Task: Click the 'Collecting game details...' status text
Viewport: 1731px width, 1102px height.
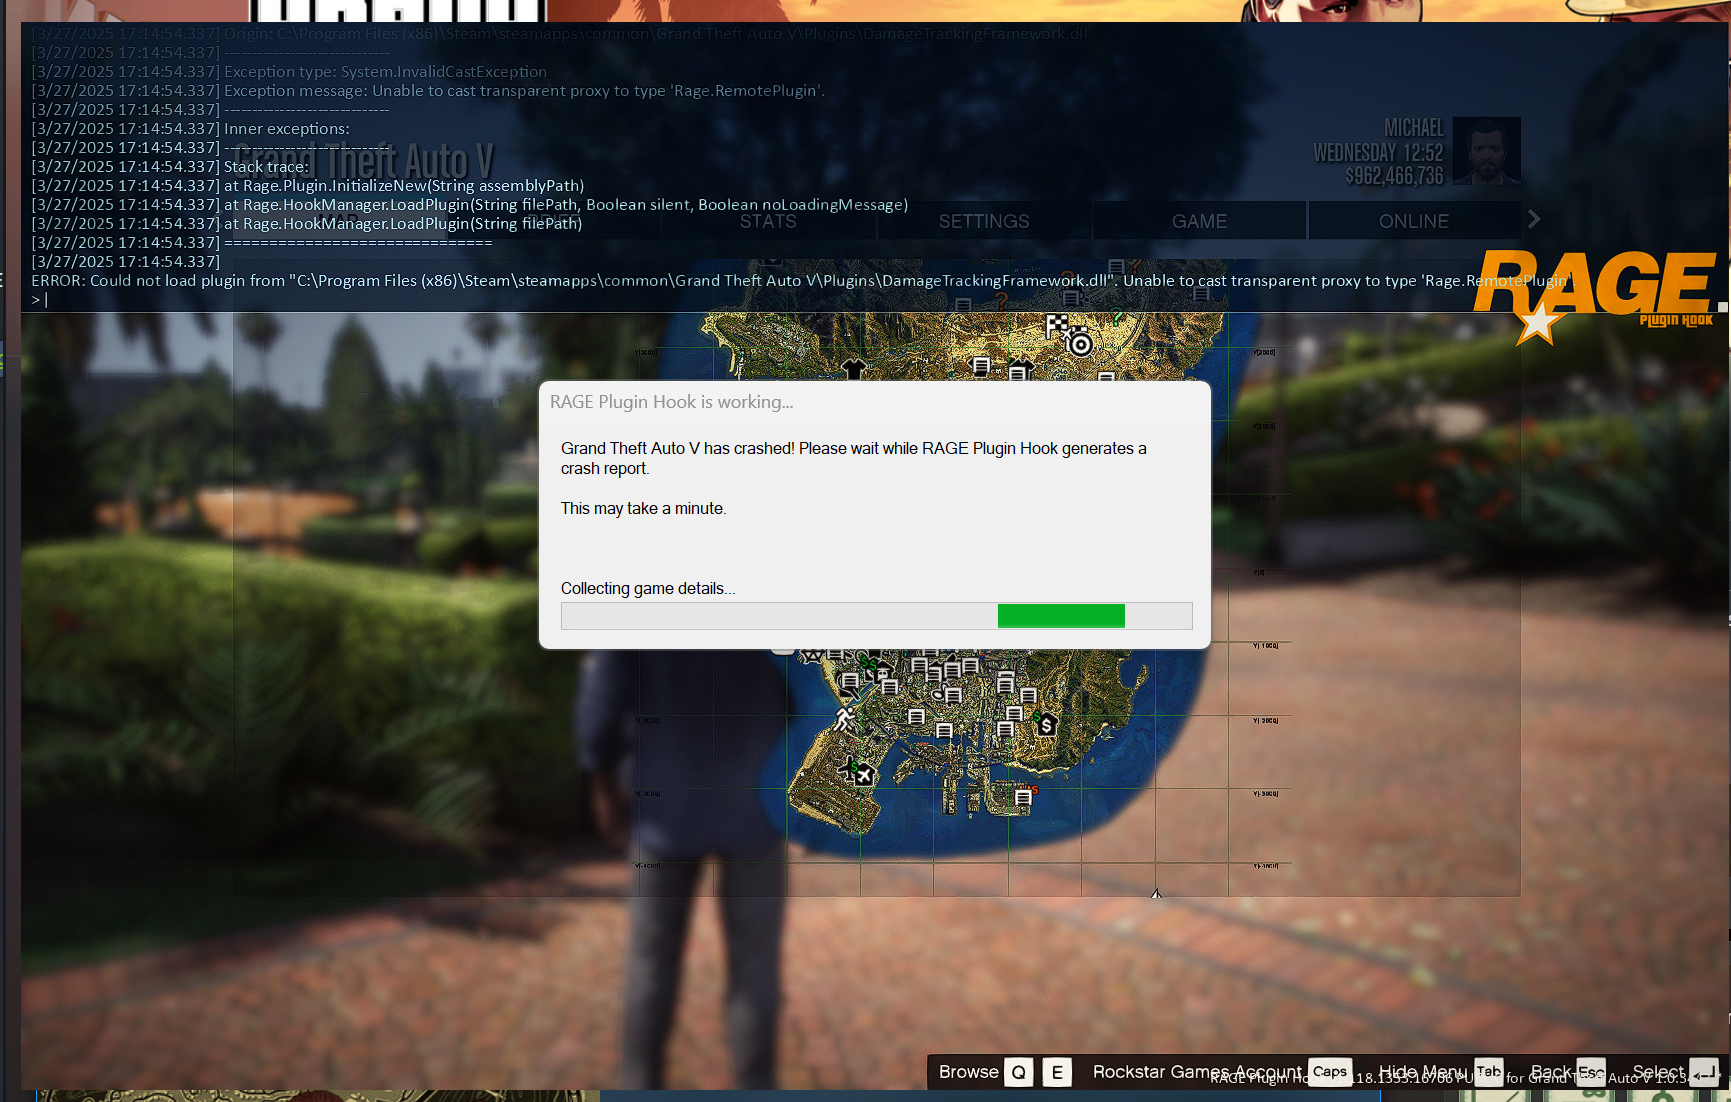Action: tap(648, 588)
